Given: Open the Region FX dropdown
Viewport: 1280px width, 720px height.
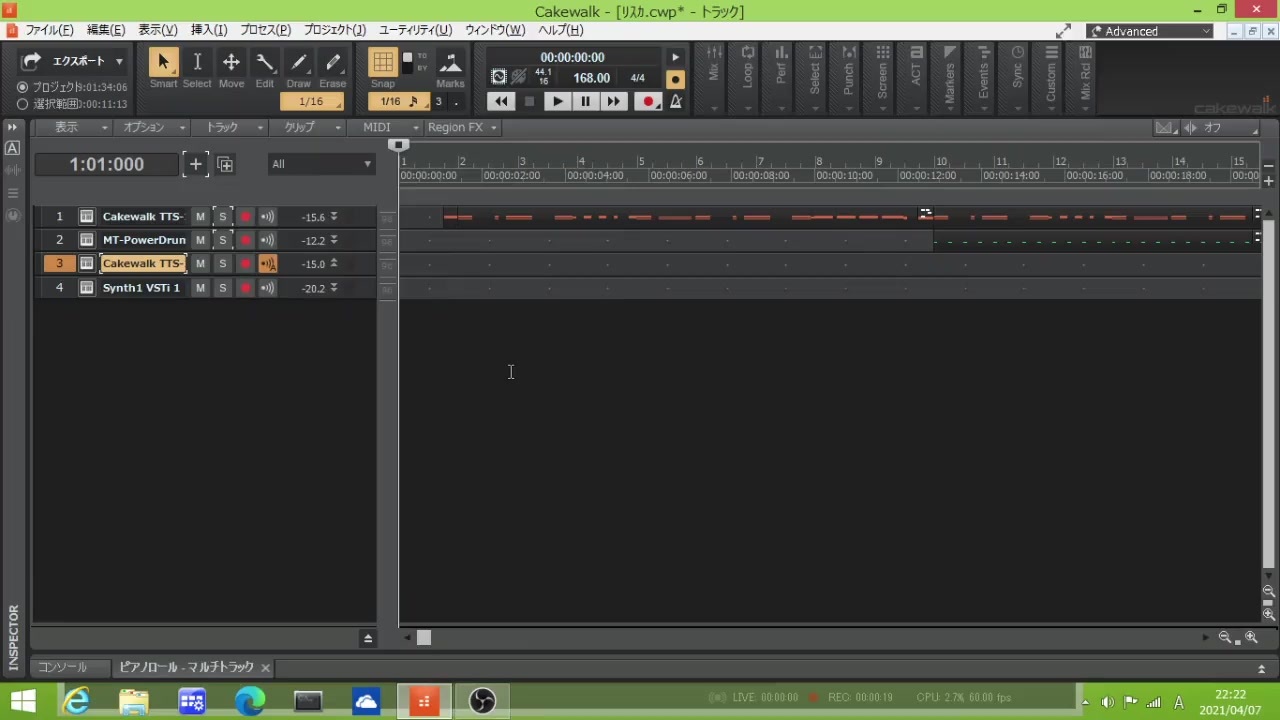Looking at the screenshot, I should [x=461, y=127].
